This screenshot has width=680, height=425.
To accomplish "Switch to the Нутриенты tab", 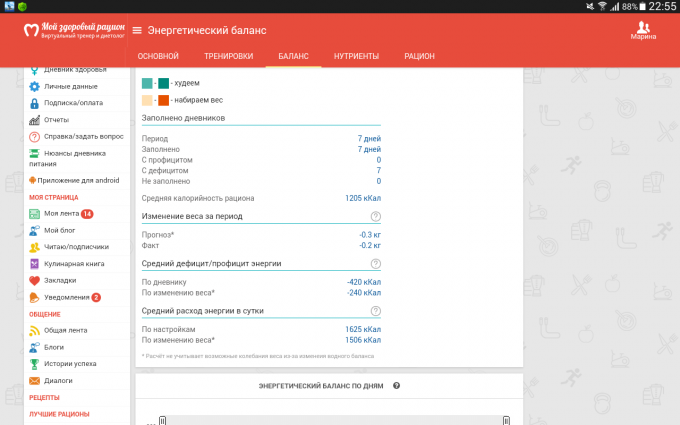I will pos(357,57).
